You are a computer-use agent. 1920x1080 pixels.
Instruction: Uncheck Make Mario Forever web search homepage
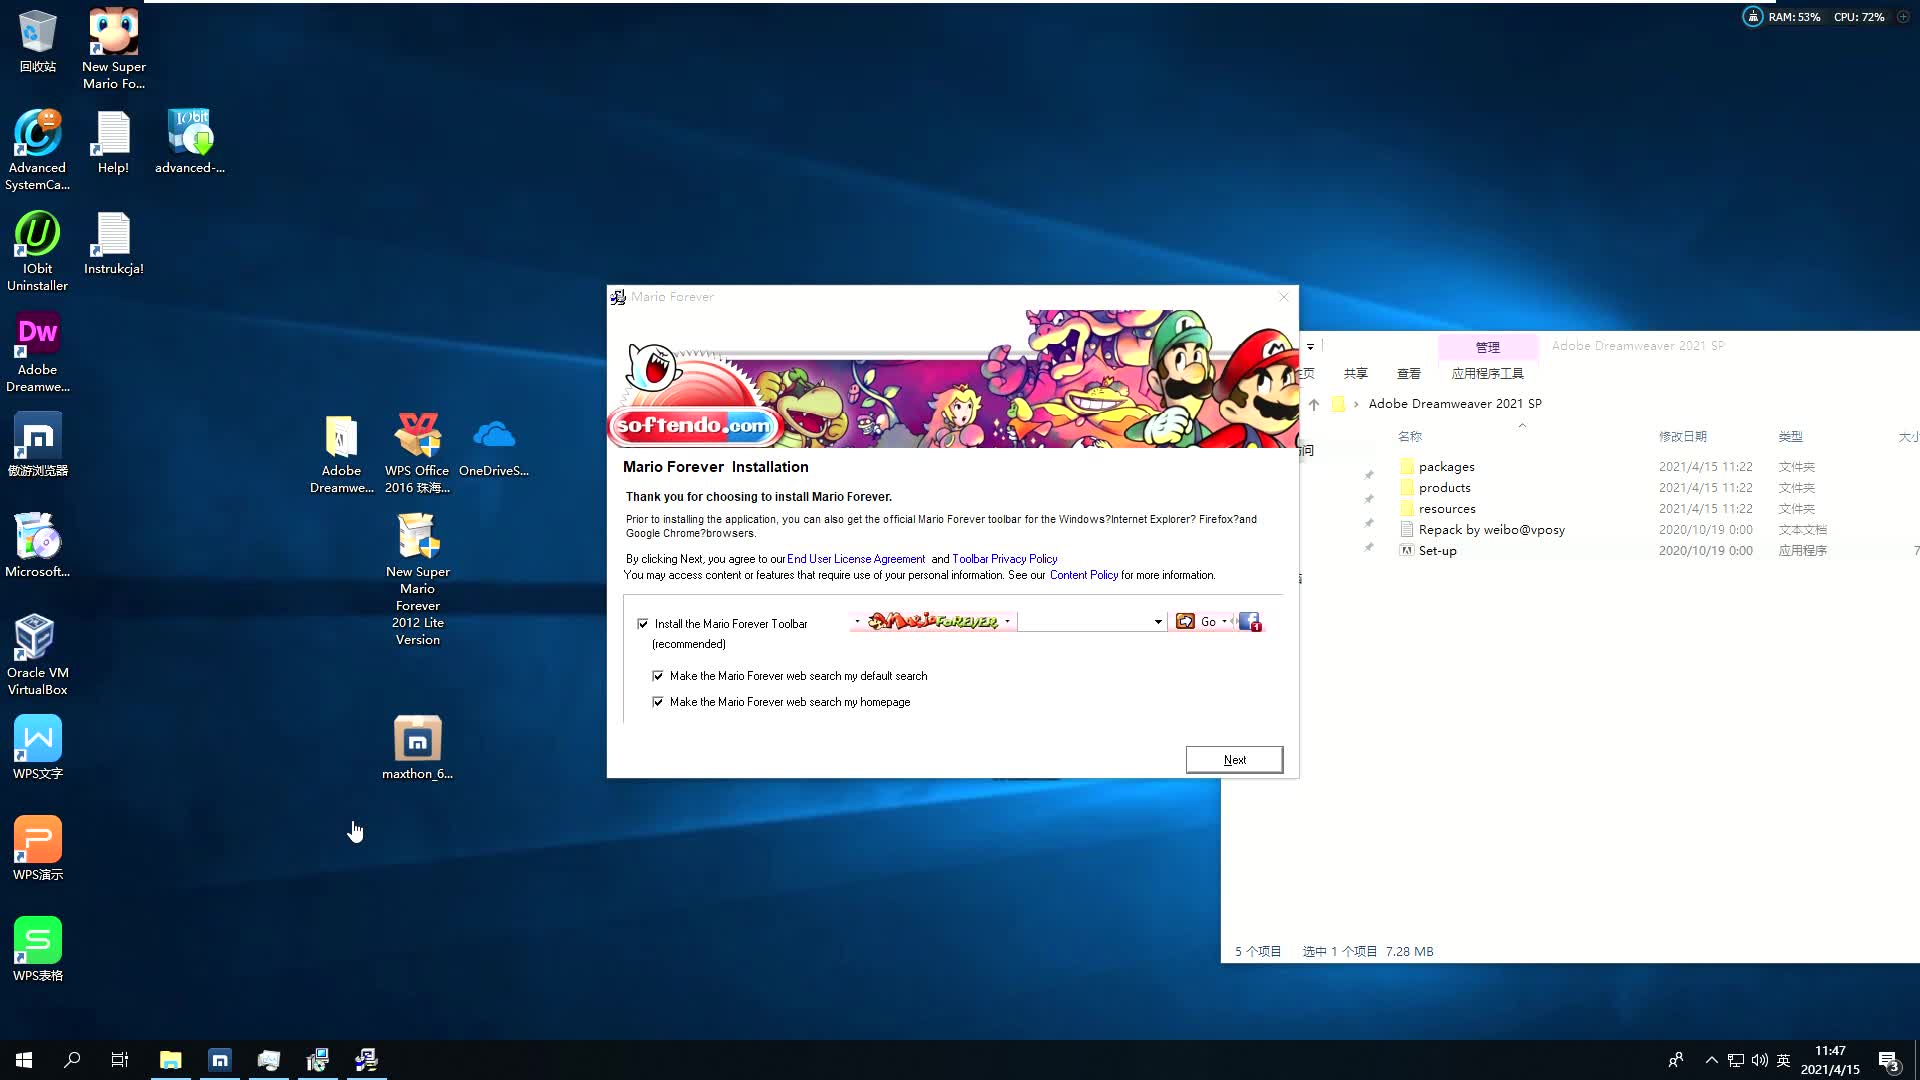[x=658, y=702]
